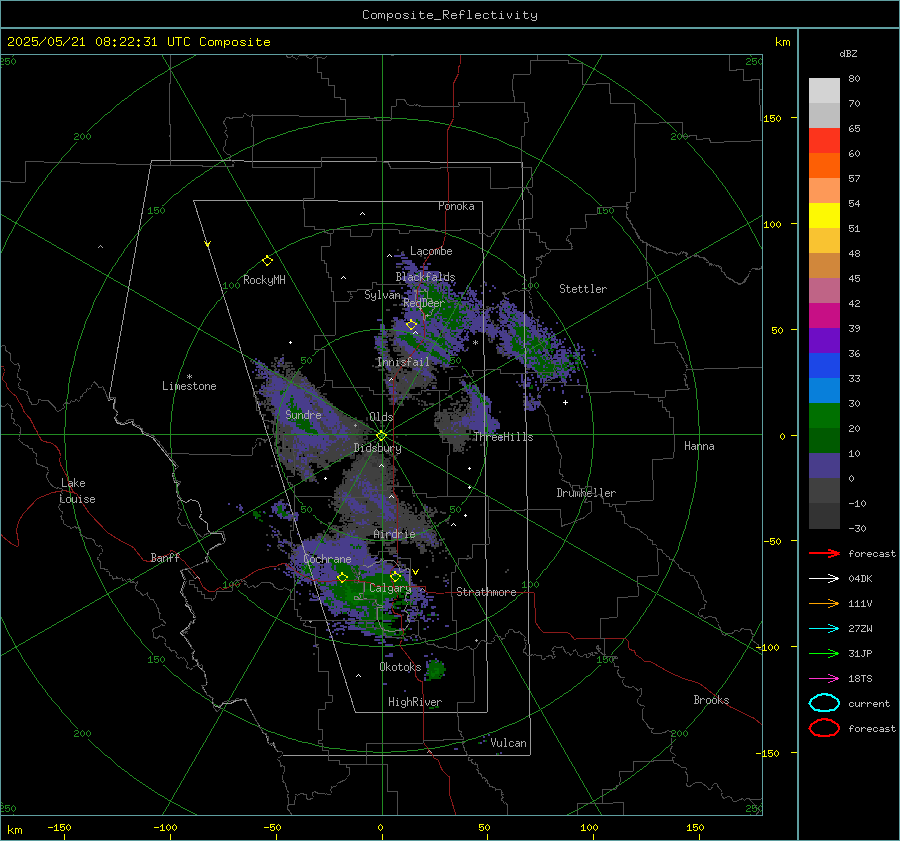Pick the red 60-65 dBZ color swatch
Image resolution: width=900 pixels, height=841 pixels.
click(824, 141)
